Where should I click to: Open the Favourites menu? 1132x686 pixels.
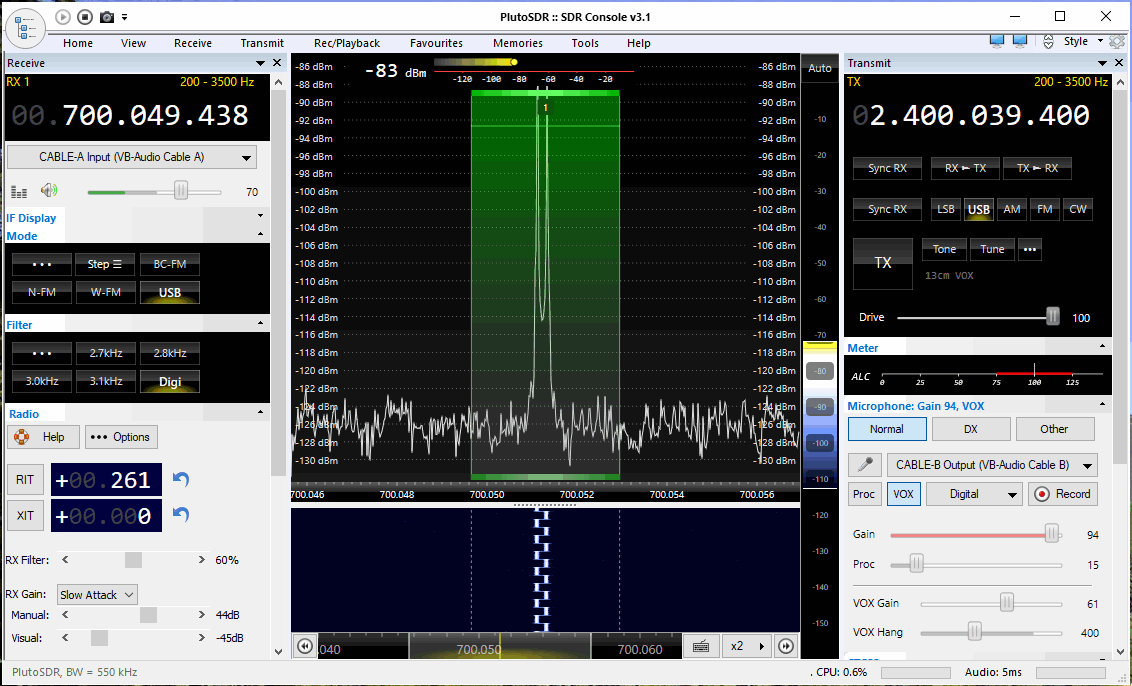tap(436, 43)
